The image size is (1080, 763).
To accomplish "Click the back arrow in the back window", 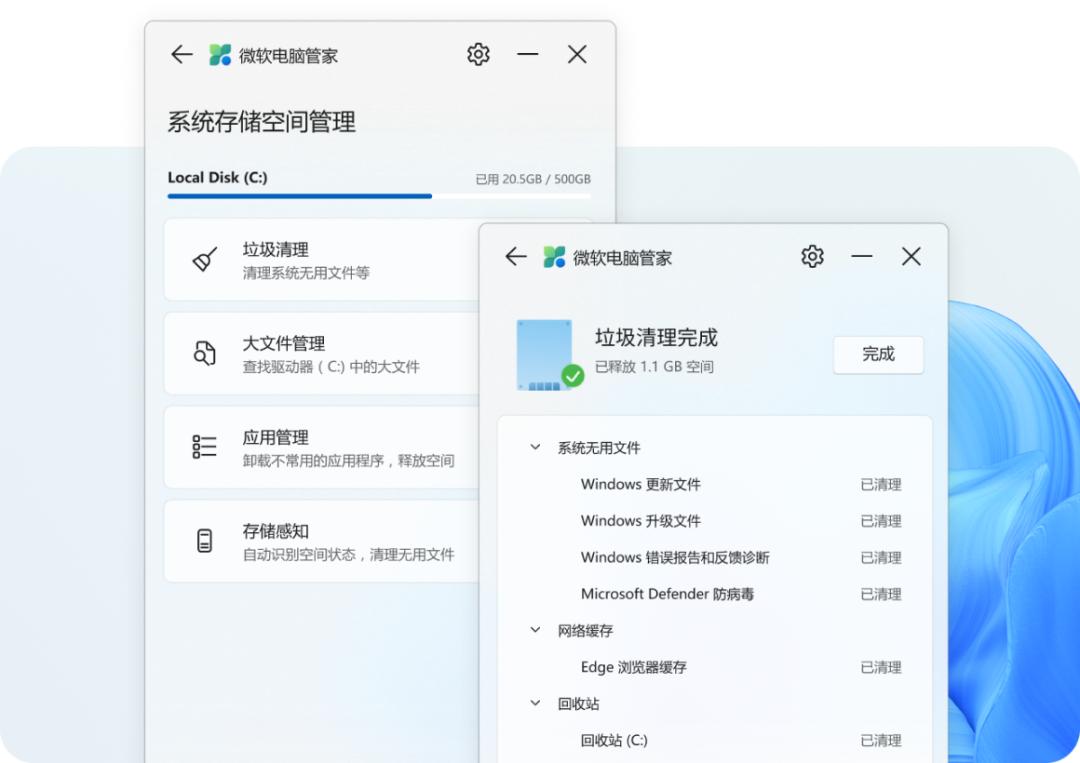I will tap(181, 55).
